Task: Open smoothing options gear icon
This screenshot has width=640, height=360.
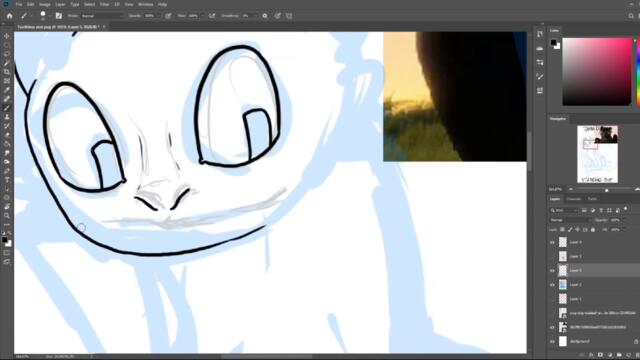Action: pos(265,16)
